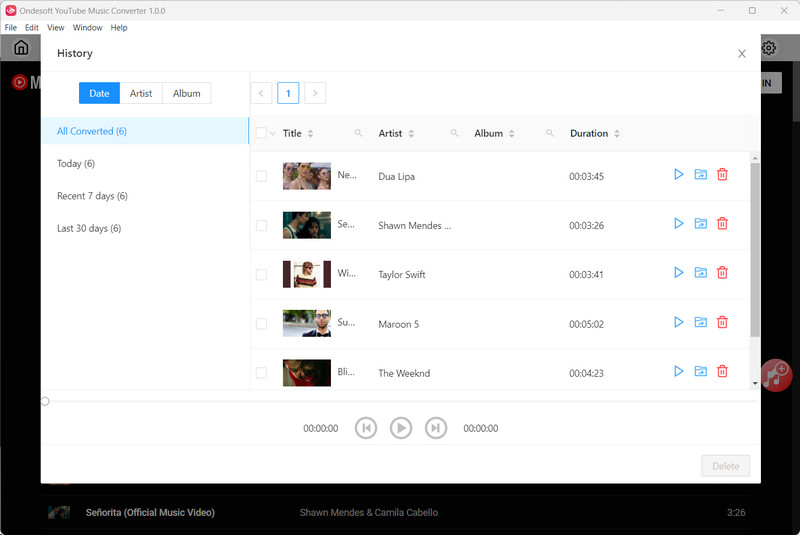This screenshot has width=800, height=535.
Task: Skip to the next track in player
Action: (x=436, y=428)
